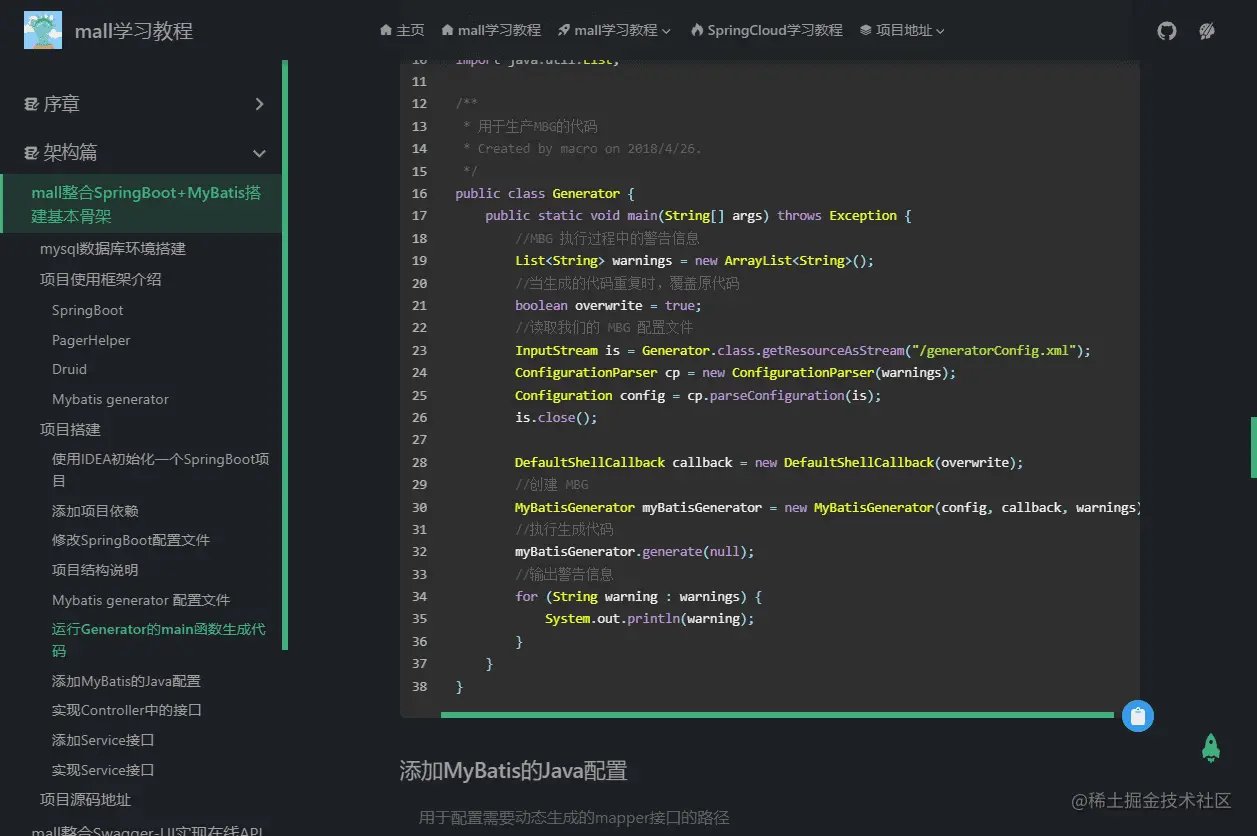
Task: Click the 添加MyBatis的Java配置 heading
Action: coord(513,771)
